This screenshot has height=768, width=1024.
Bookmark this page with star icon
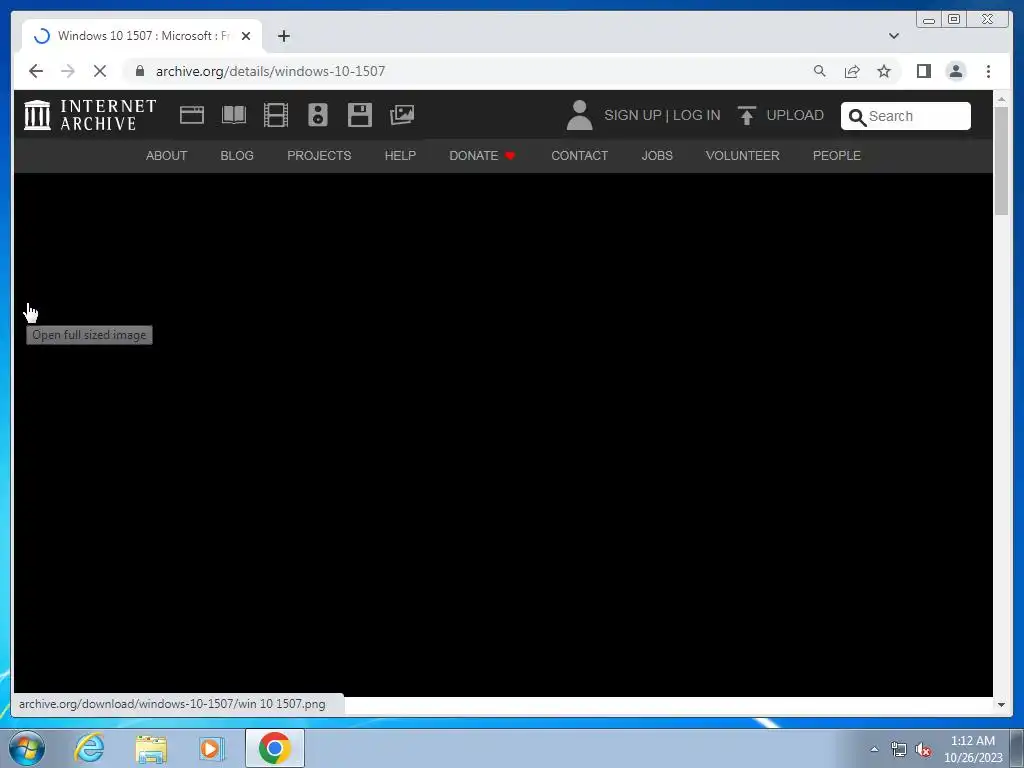pos(884,71)
